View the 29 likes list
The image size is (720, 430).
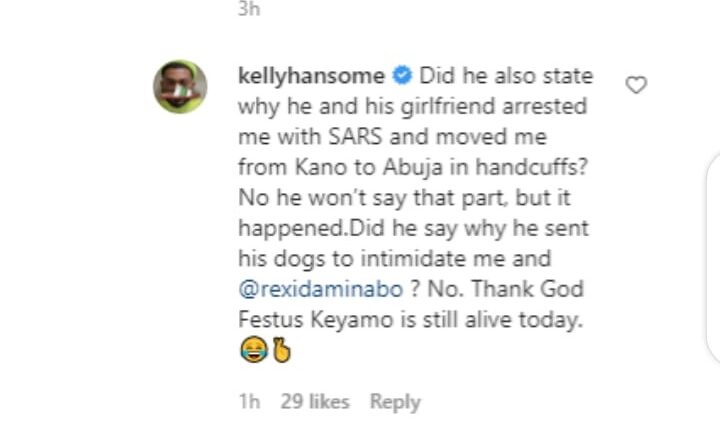(315, 402)
